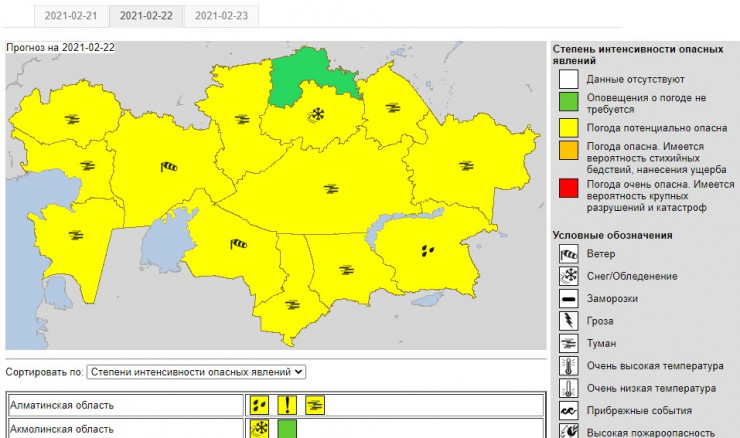Click the exclamation icon in Алматинская область row

click(x=288, y=405)
